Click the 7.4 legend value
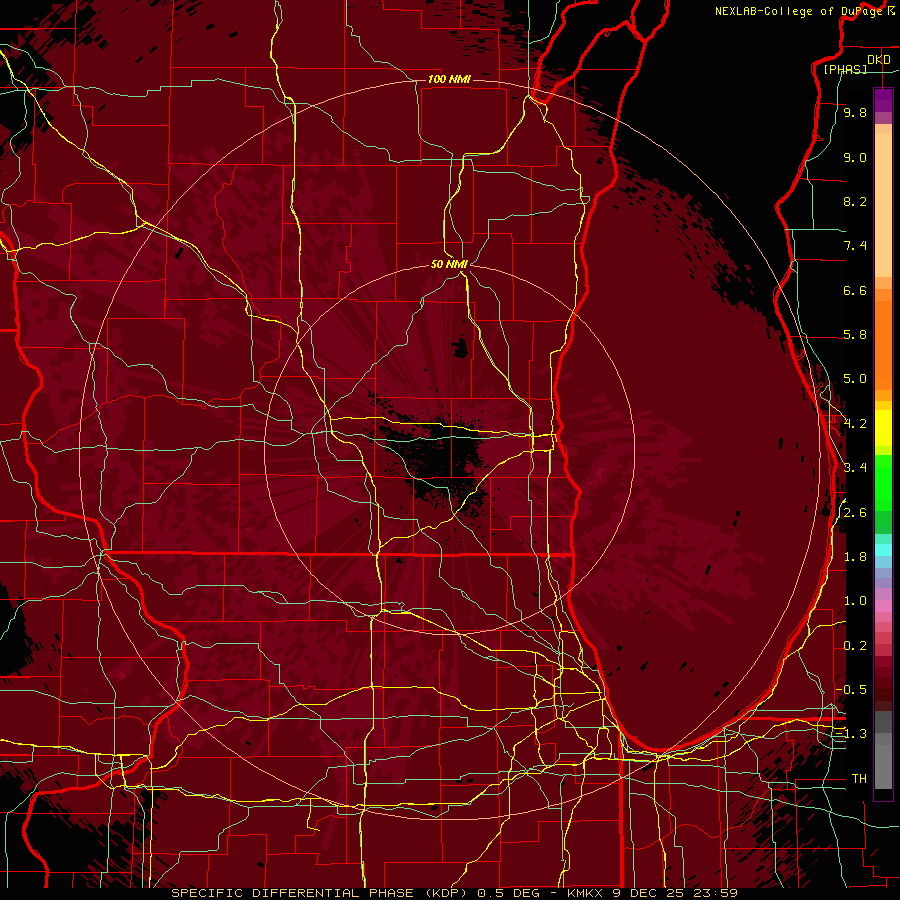 click(855, 246)
